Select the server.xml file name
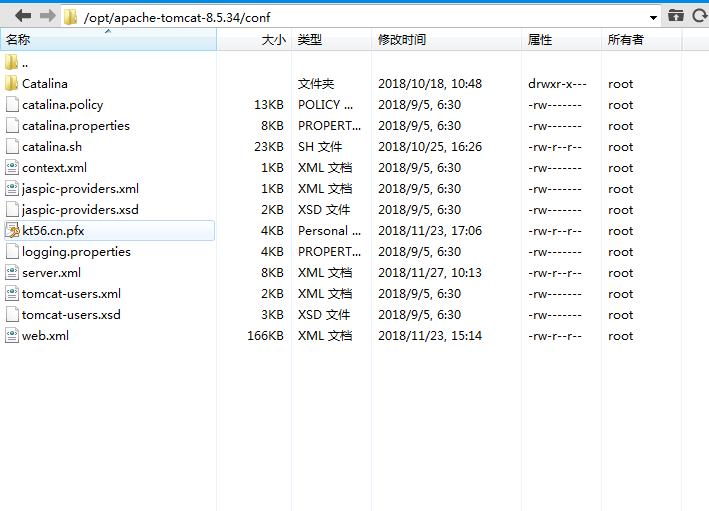This screenshot has width=709, height=511. tap(51, 273)
